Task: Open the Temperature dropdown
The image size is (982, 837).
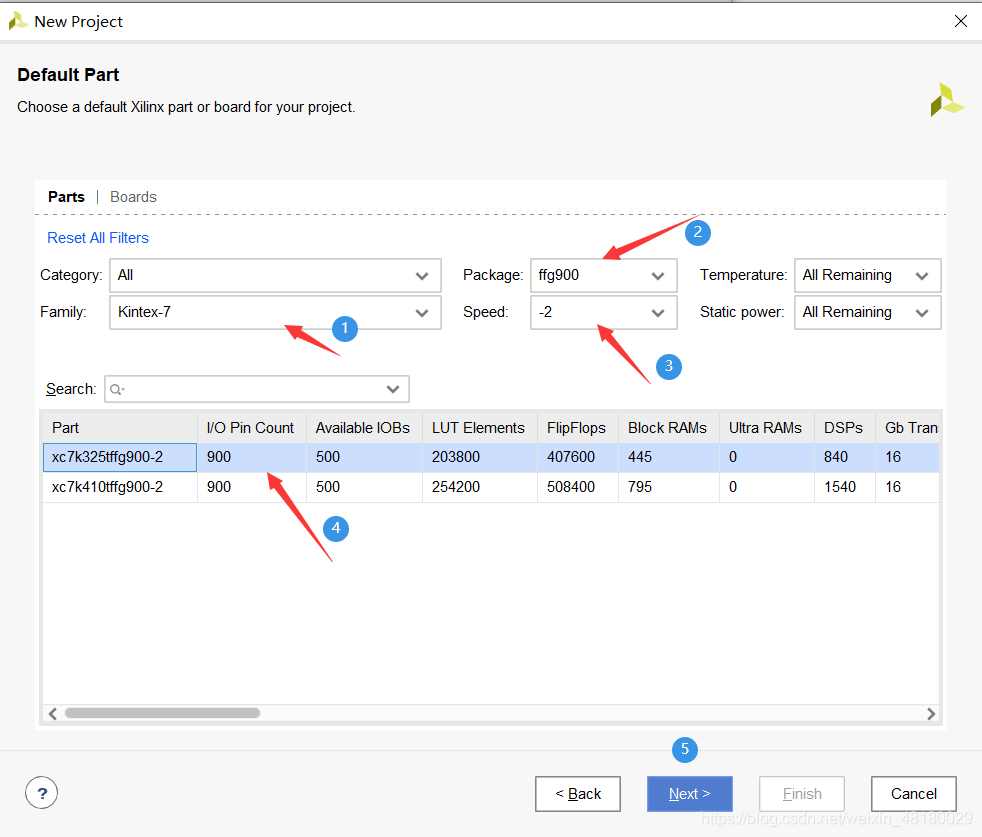Action: pyautogui.click(x=867, y=276)
